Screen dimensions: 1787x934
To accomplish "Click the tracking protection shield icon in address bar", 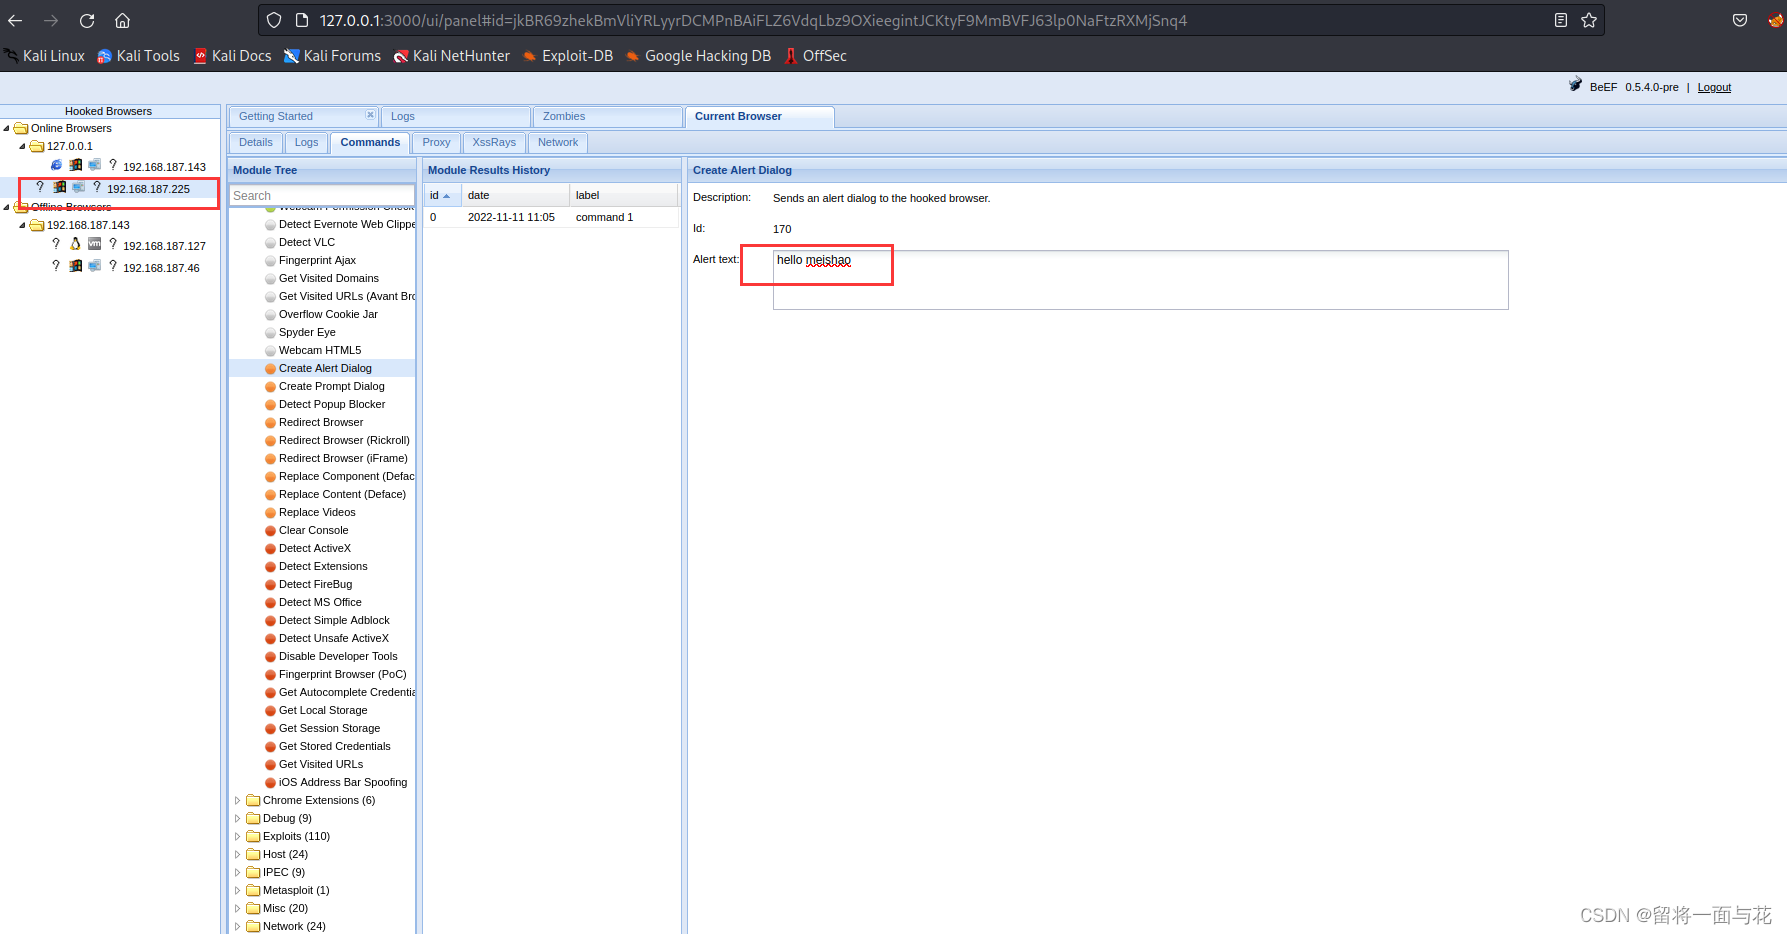I will pyautogui.click(x=273, y=20).
